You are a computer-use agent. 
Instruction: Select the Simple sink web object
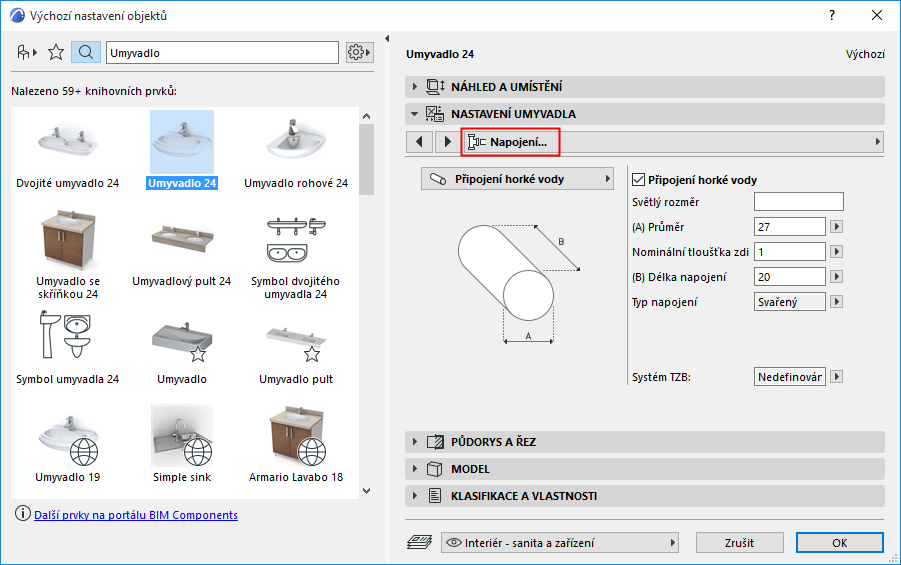pos(182,444)
